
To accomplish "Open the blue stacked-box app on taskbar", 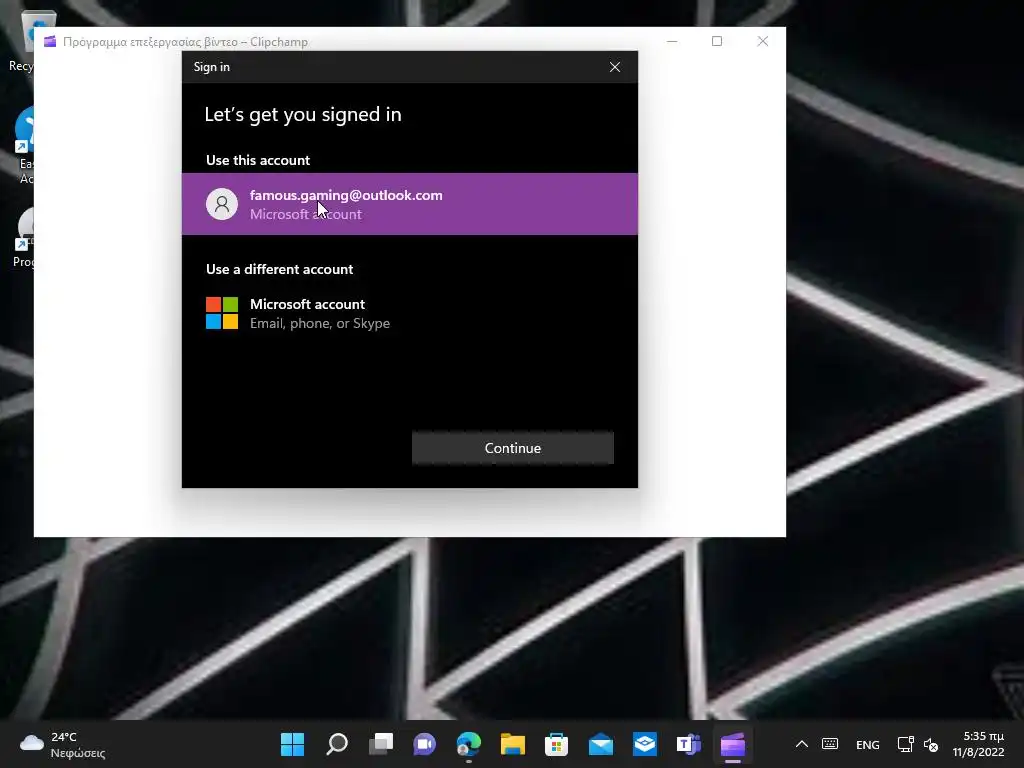I will pyautogui.click(x=645, y=744).
